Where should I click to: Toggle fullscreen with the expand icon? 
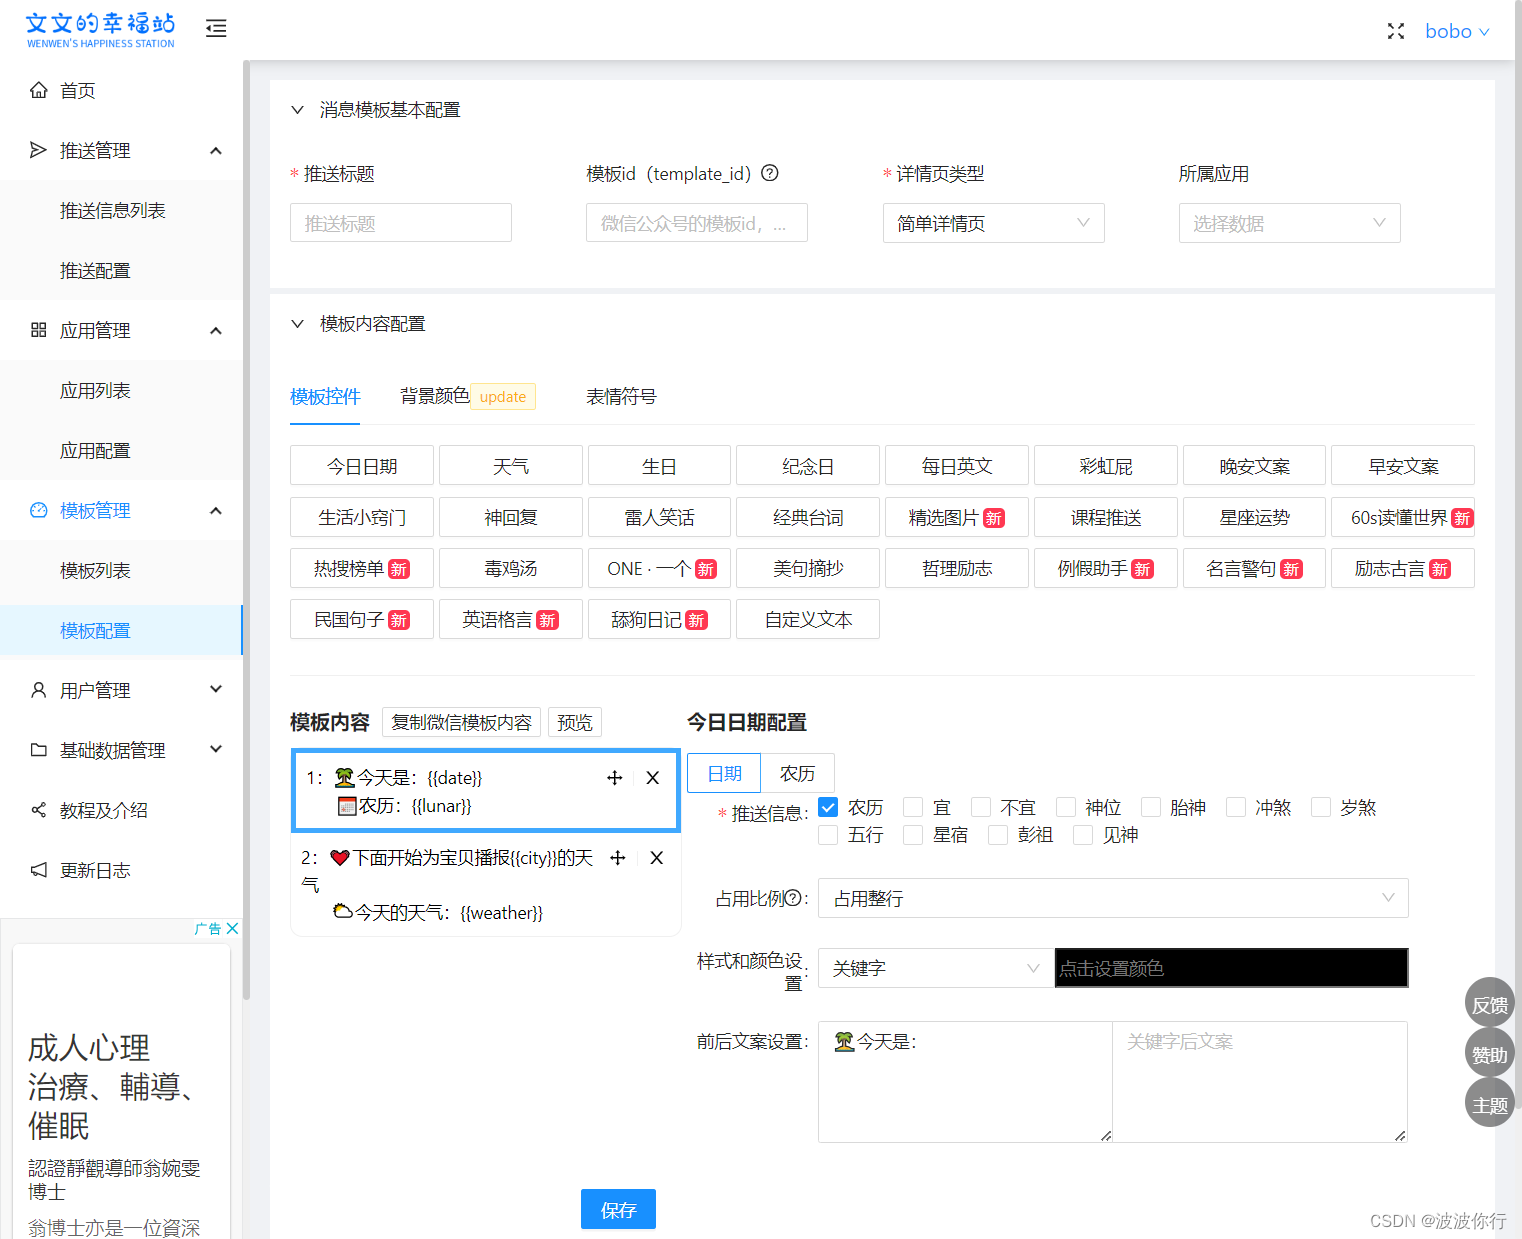[x=1396, y=31]
